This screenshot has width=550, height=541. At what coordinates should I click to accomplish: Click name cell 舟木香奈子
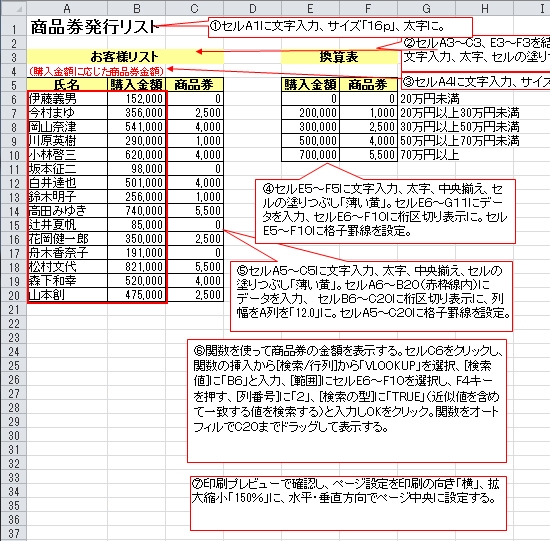tap(67, 253)
